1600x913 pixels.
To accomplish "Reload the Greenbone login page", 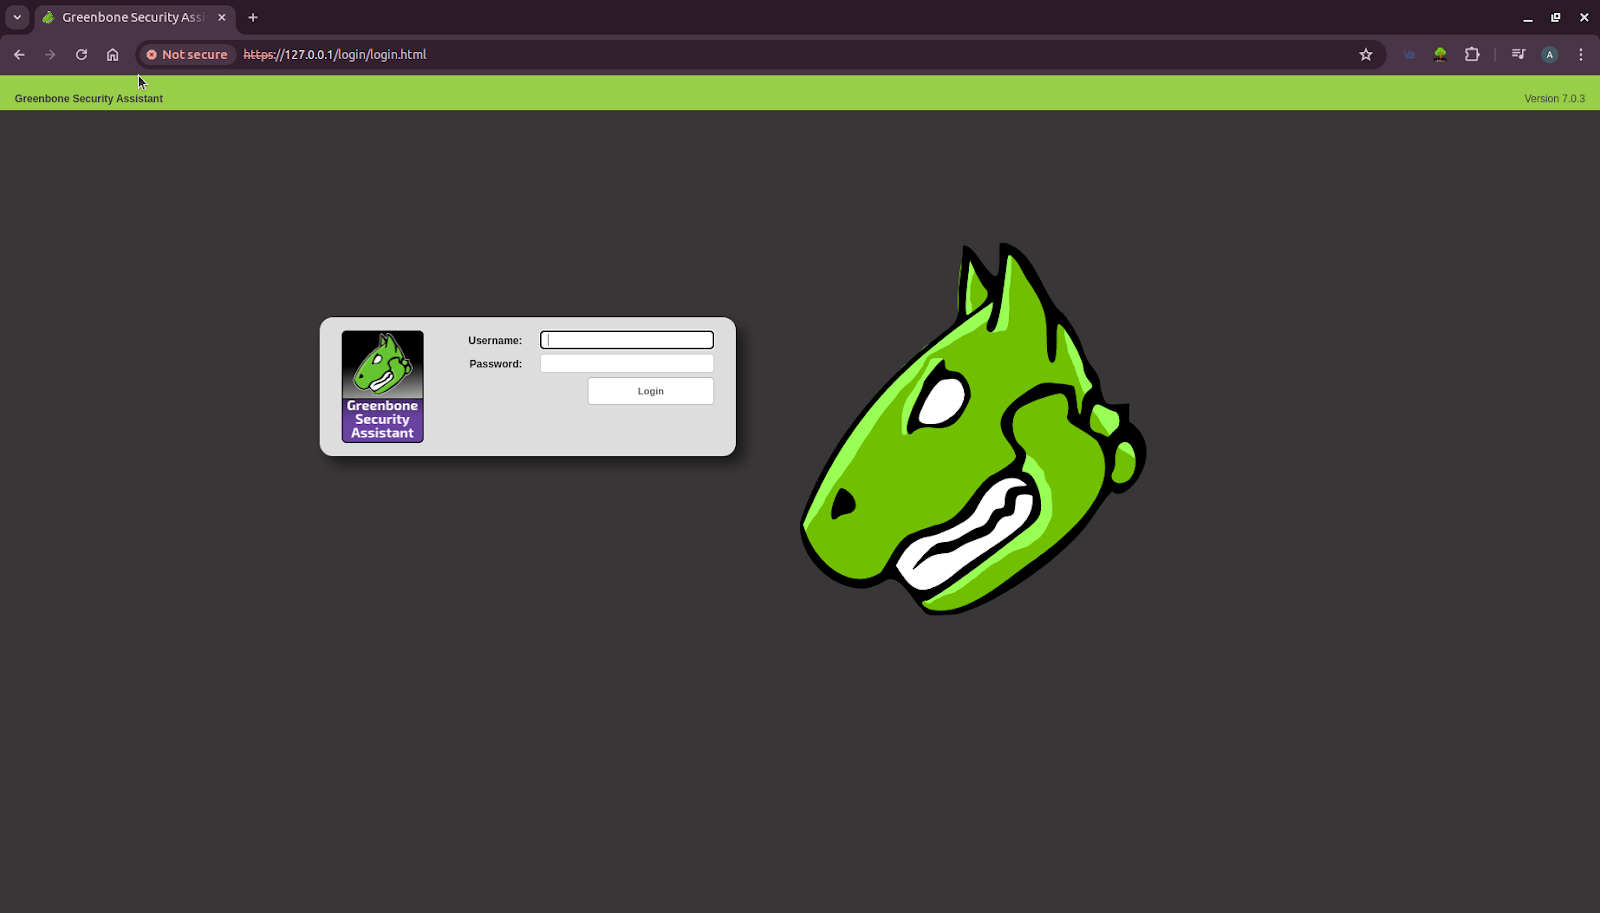I will tap(81, 55).
